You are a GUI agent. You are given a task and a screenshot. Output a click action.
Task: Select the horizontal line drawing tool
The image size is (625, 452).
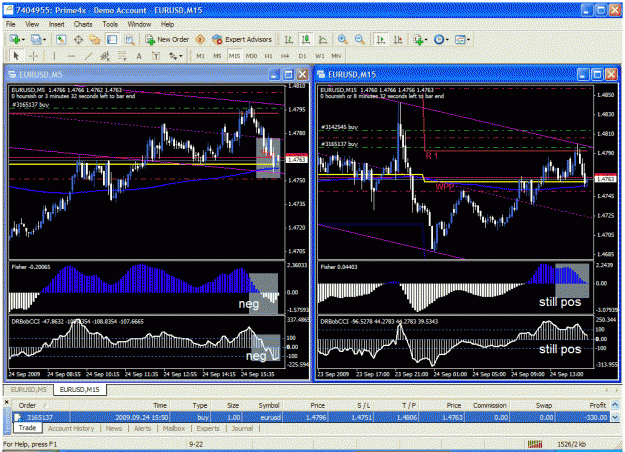[71, 56]
